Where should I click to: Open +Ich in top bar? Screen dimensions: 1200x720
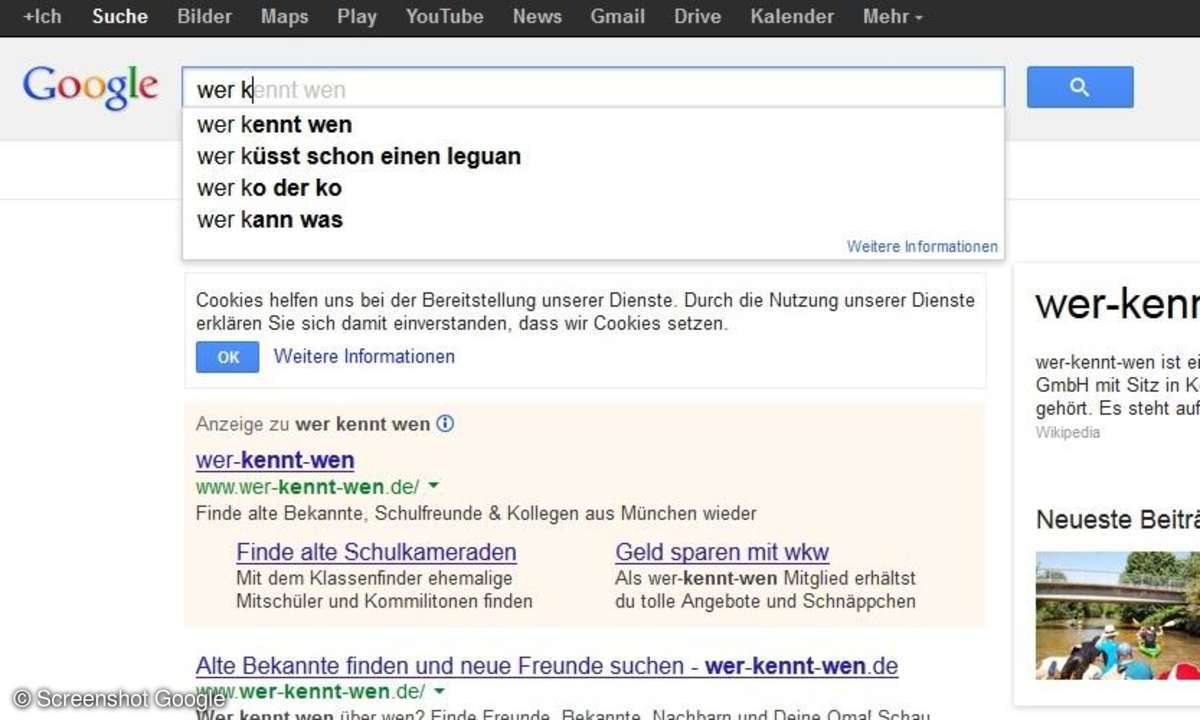(43, 17)
